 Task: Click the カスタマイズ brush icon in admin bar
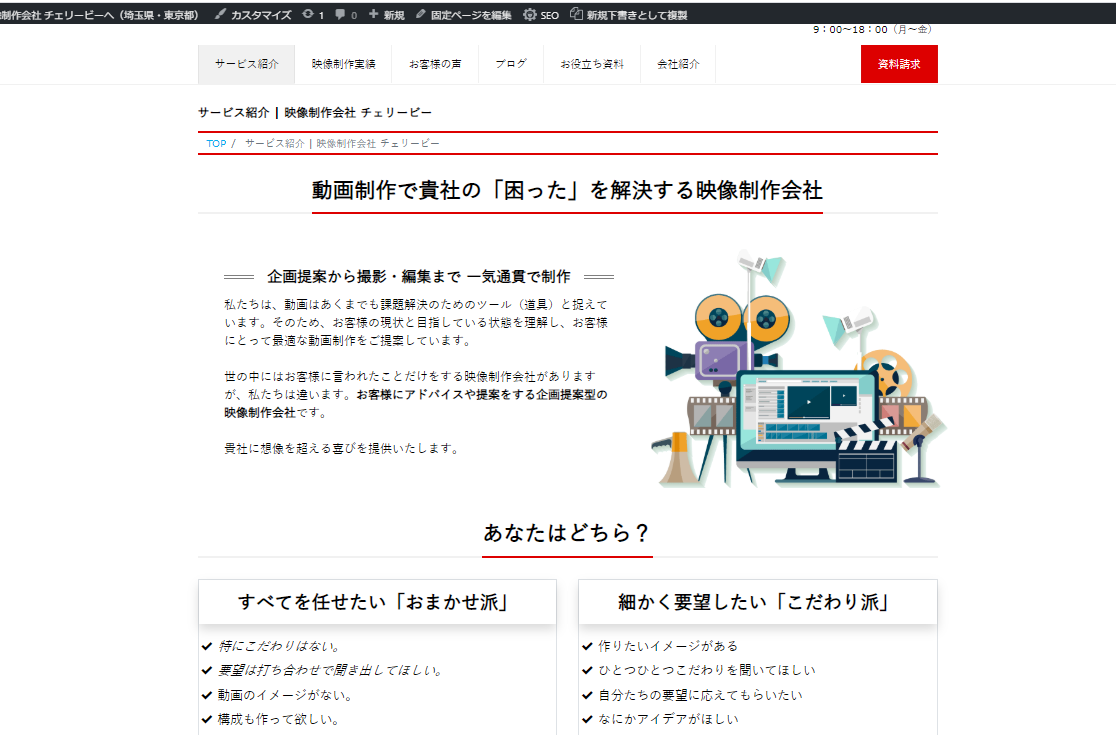(x=221, y=15)
